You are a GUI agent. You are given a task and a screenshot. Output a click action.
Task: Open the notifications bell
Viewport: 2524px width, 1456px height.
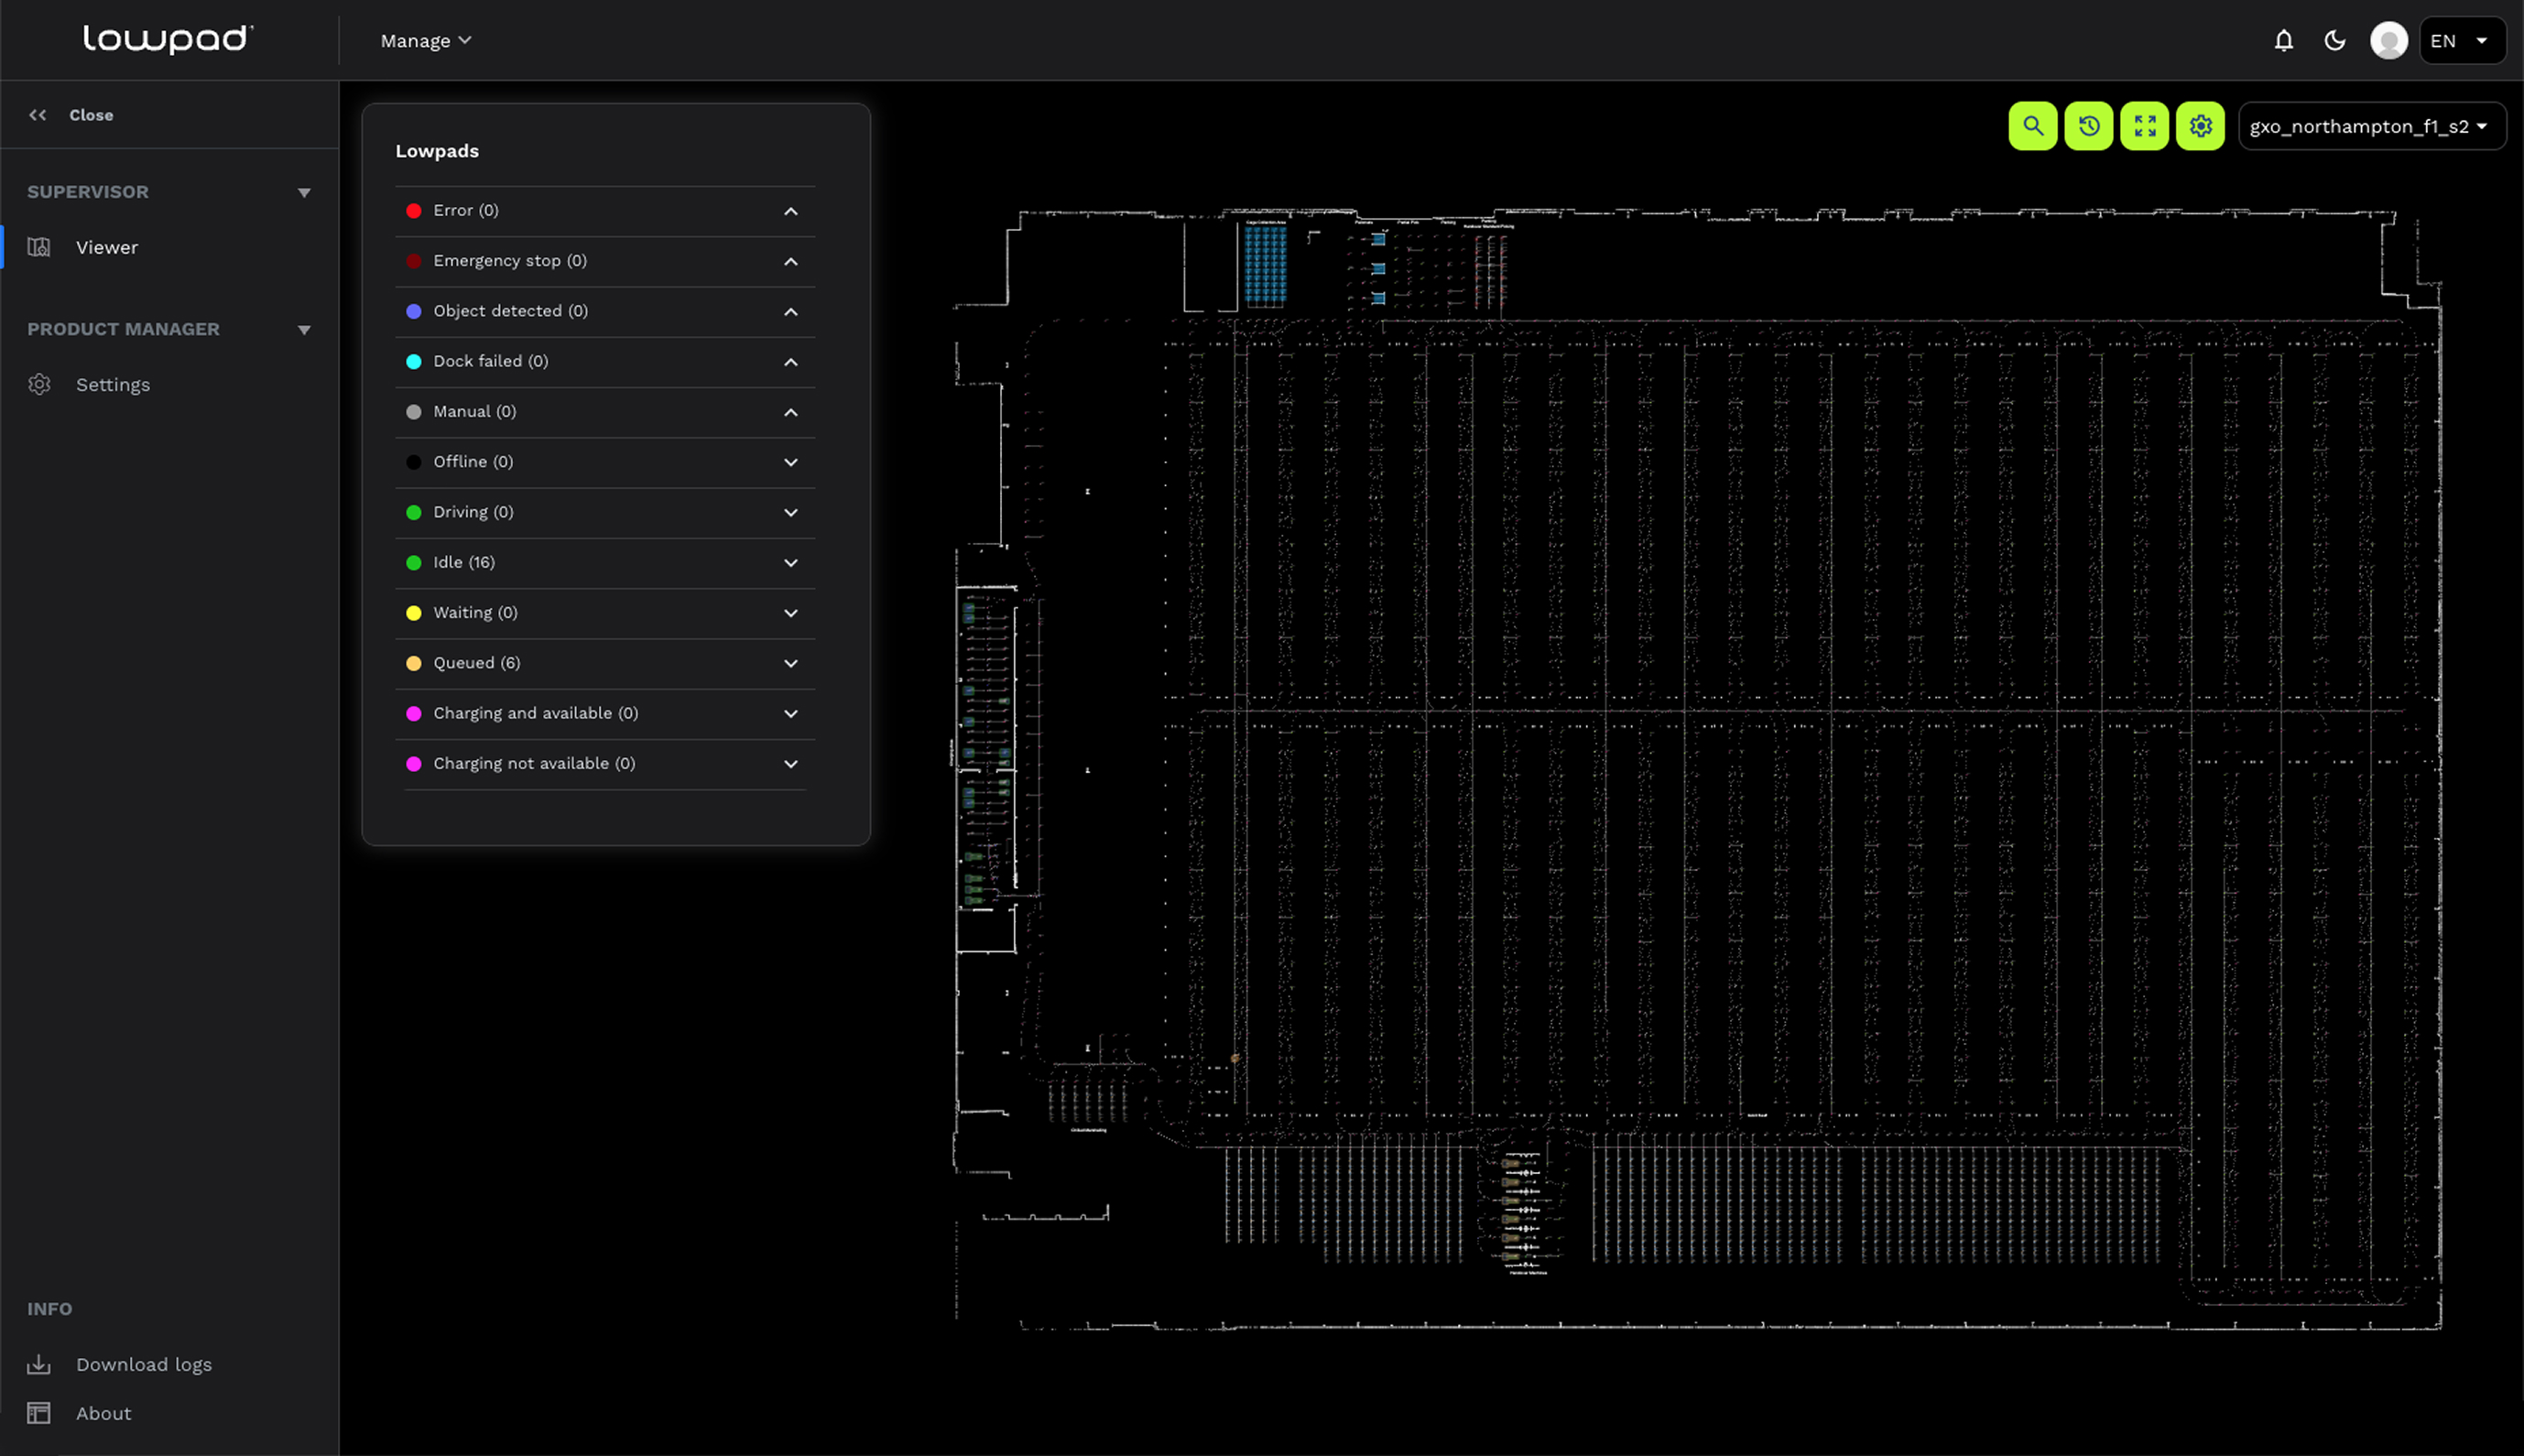point(2283,41)
